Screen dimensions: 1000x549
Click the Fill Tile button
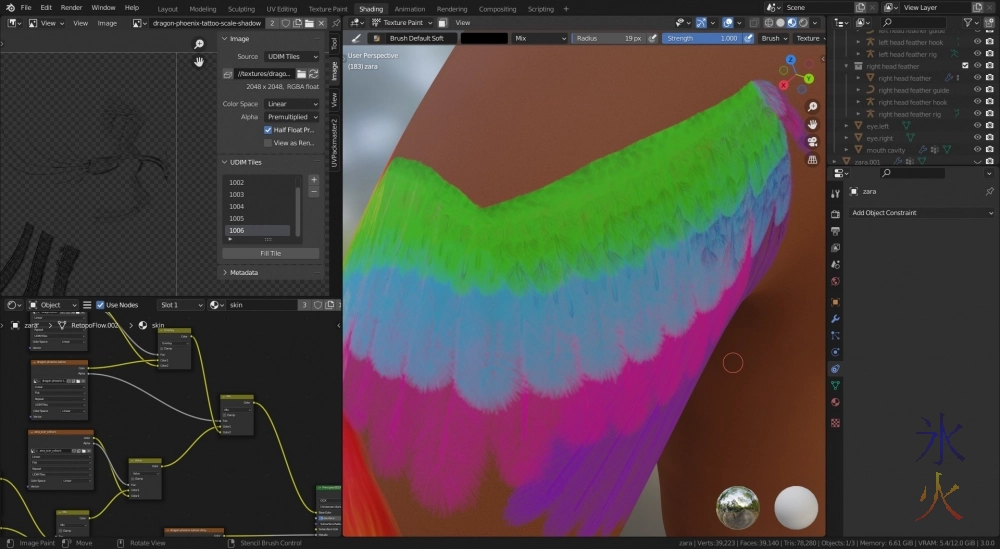click(x=270, y=254)
